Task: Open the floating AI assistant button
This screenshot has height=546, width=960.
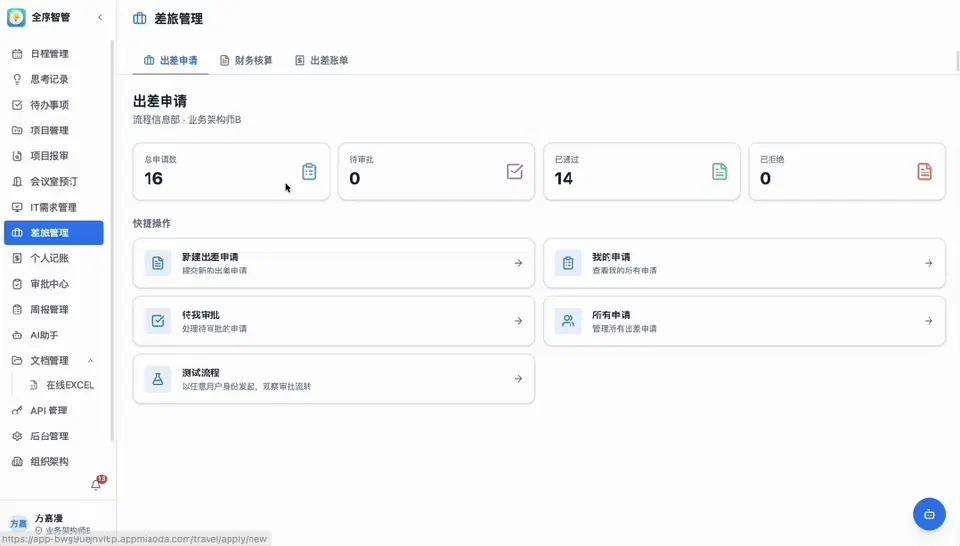Action: pos(929,514)
